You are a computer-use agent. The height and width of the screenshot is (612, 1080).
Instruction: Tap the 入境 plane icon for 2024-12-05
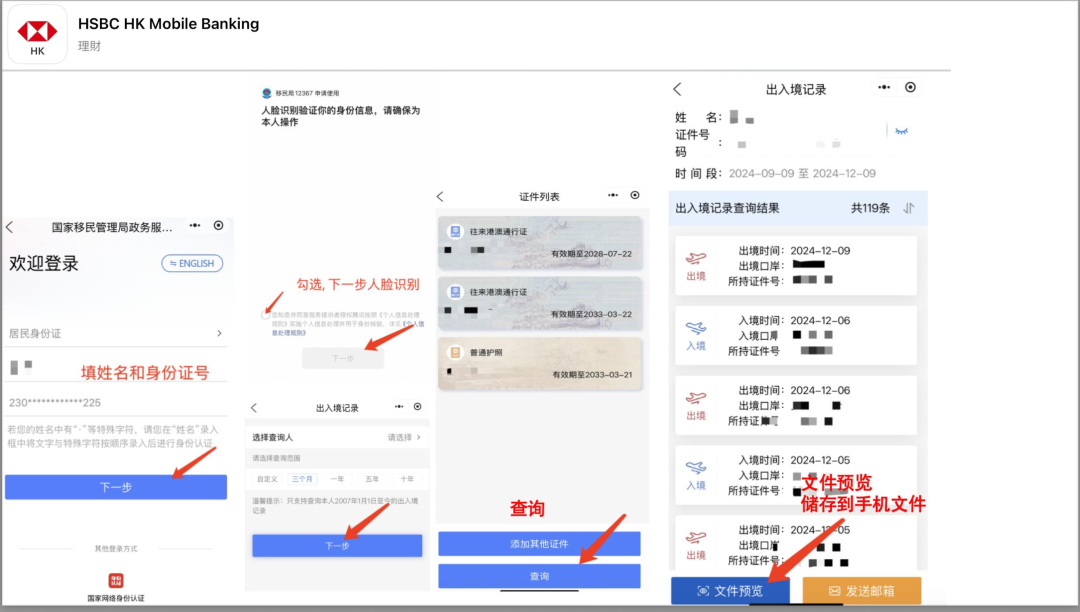coord(696,469)
